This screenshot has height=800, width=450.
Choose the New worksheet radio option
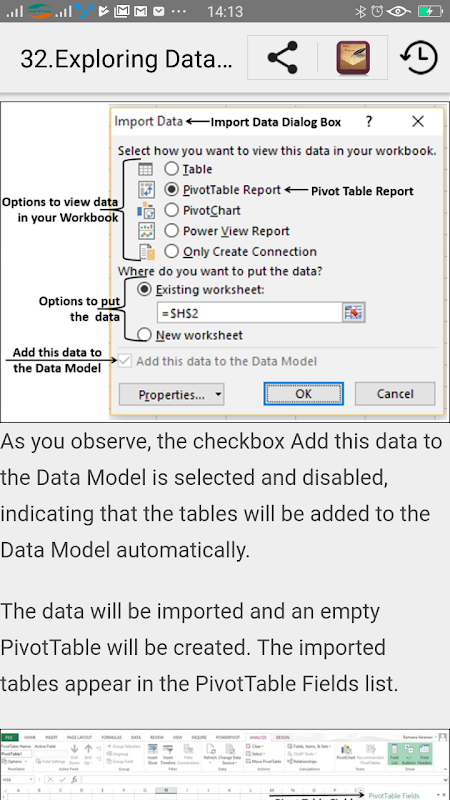point(144,335)
